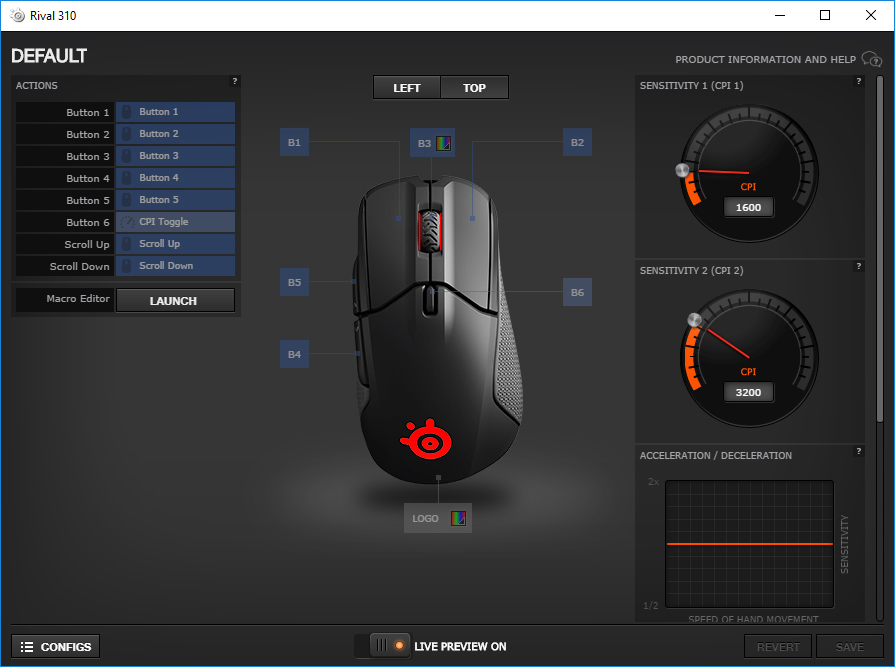
Task: Open help for Acceleration / Deceleration panel
Action: click(858, 451)
